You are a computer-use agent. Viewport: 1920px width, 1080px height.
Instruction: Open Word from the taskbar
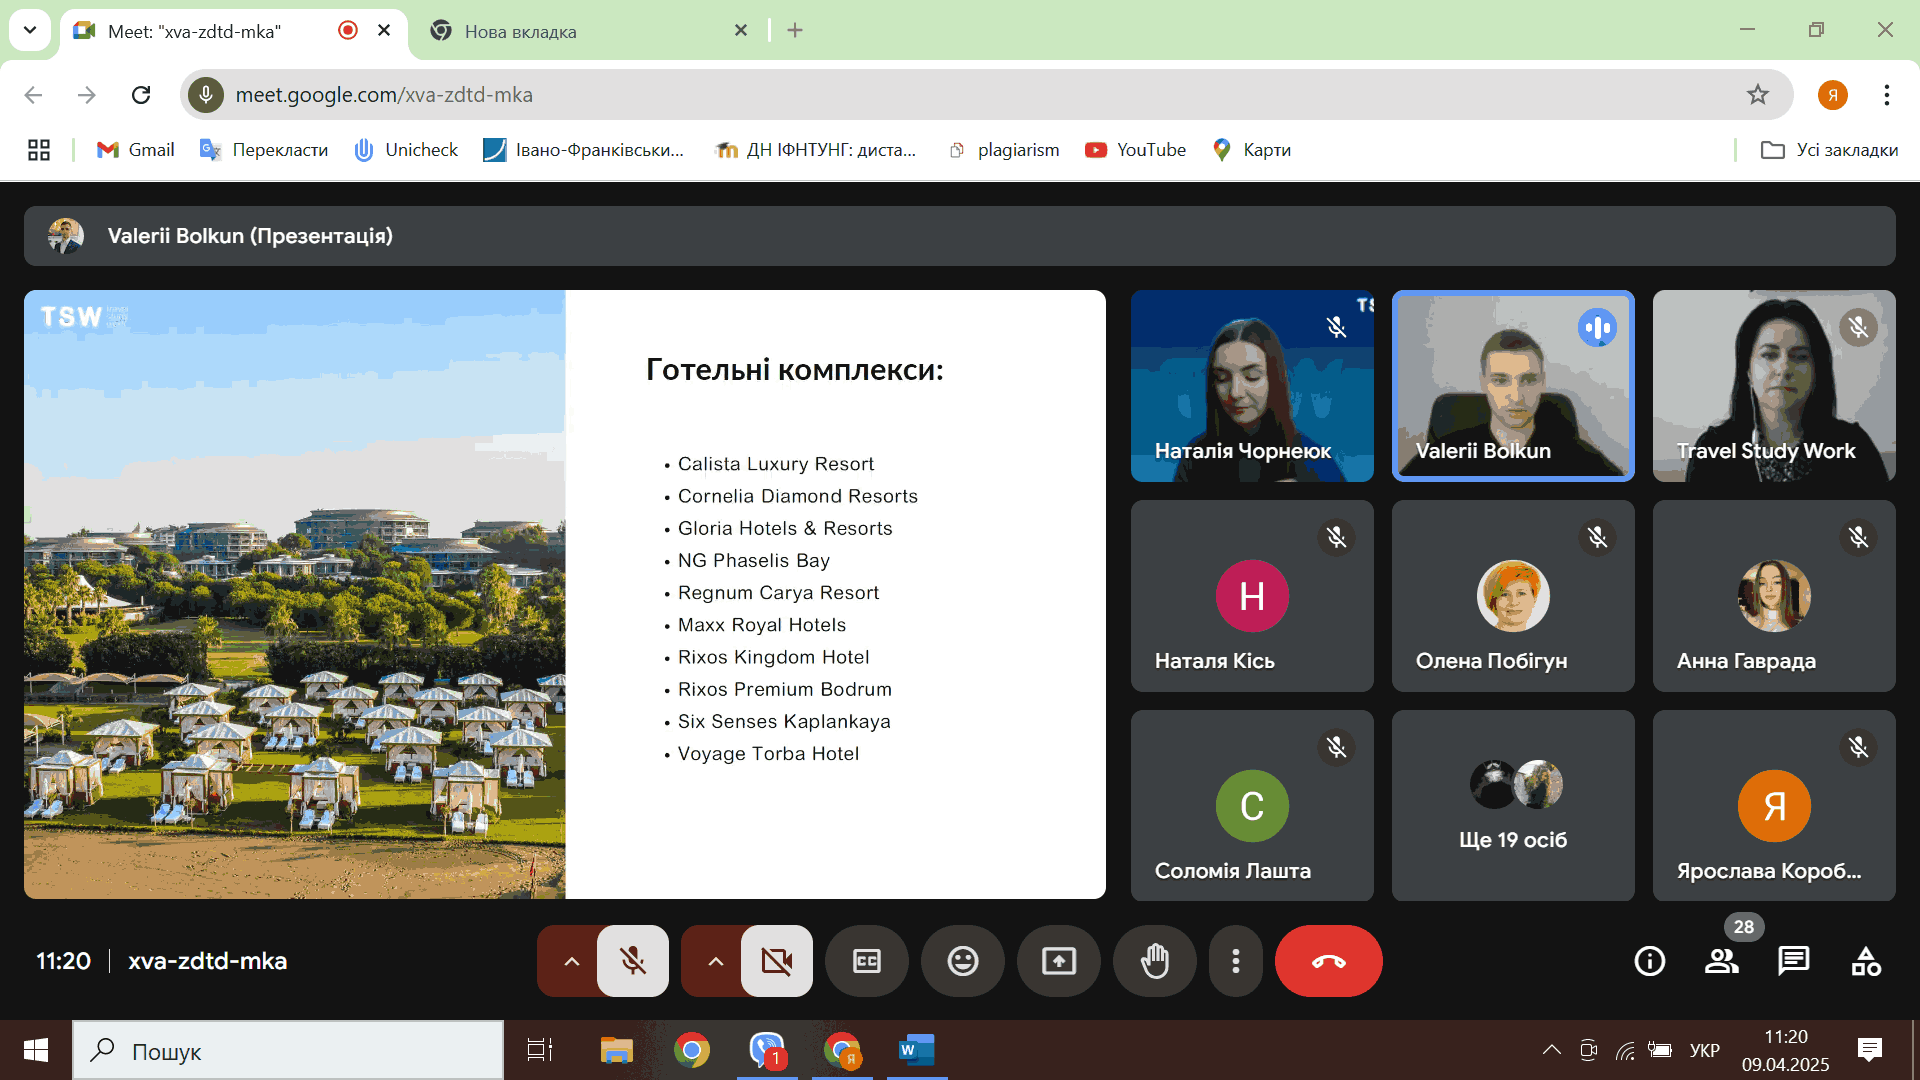pyautogui.click(x=916, y=1050)
